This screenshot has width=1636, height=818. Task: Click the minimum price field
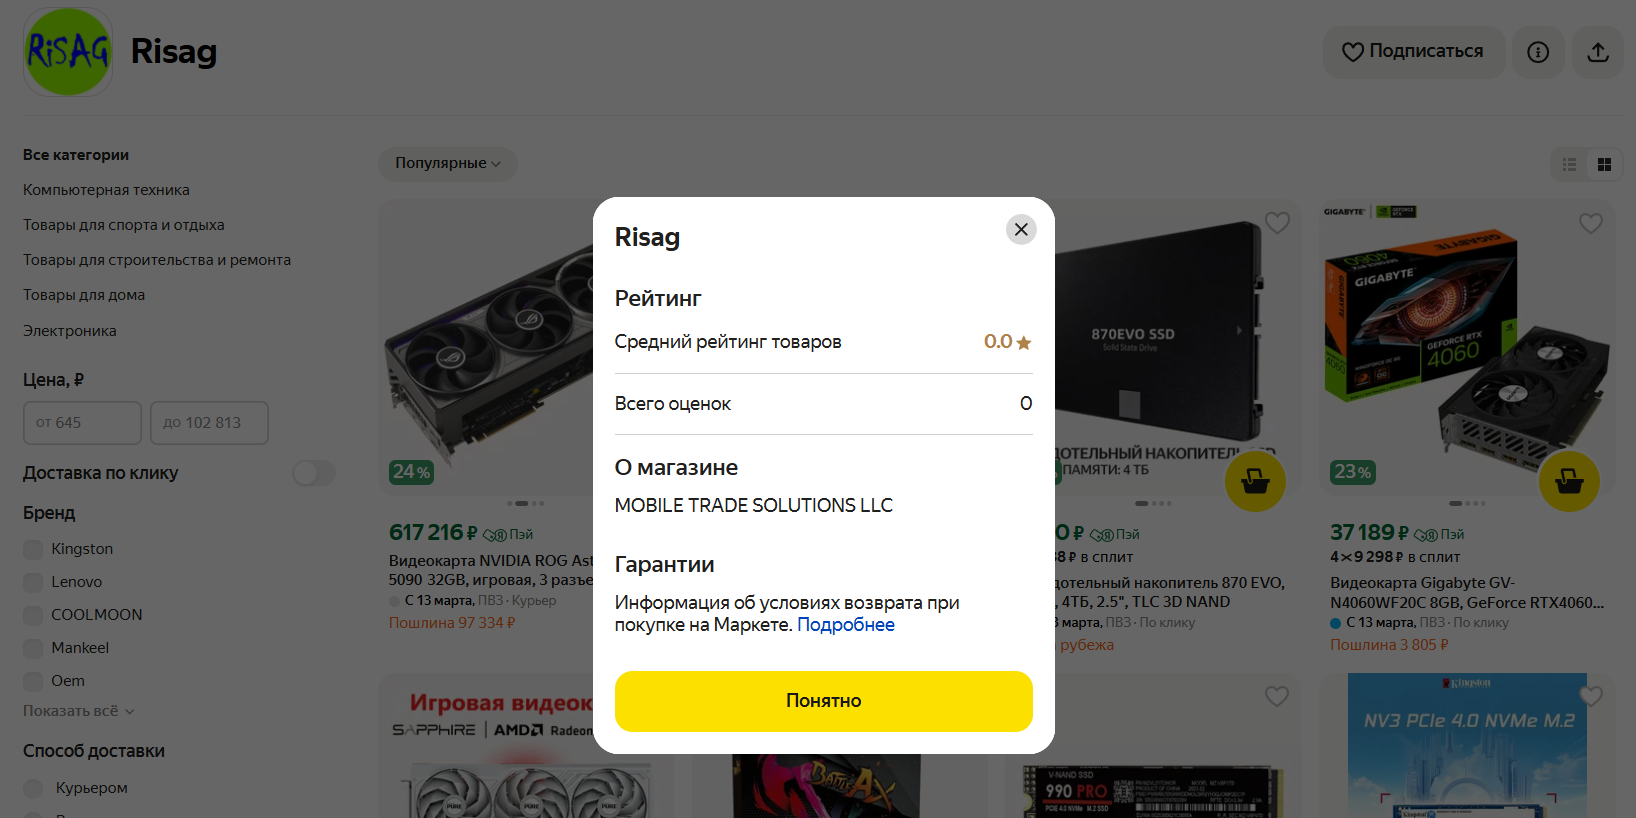pyautogui.click(x=82, y=423)
